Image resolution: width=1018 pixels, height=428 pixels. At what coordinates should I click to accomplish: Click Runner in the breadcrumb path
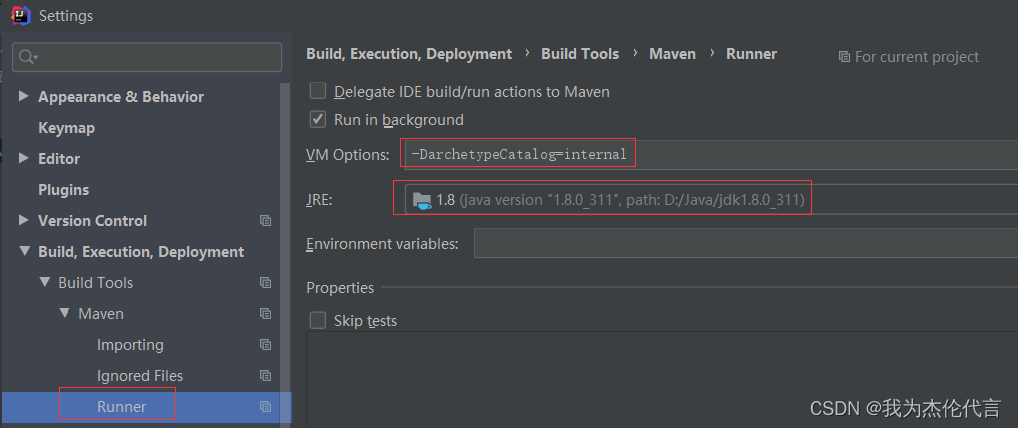(x=751, y=54)
